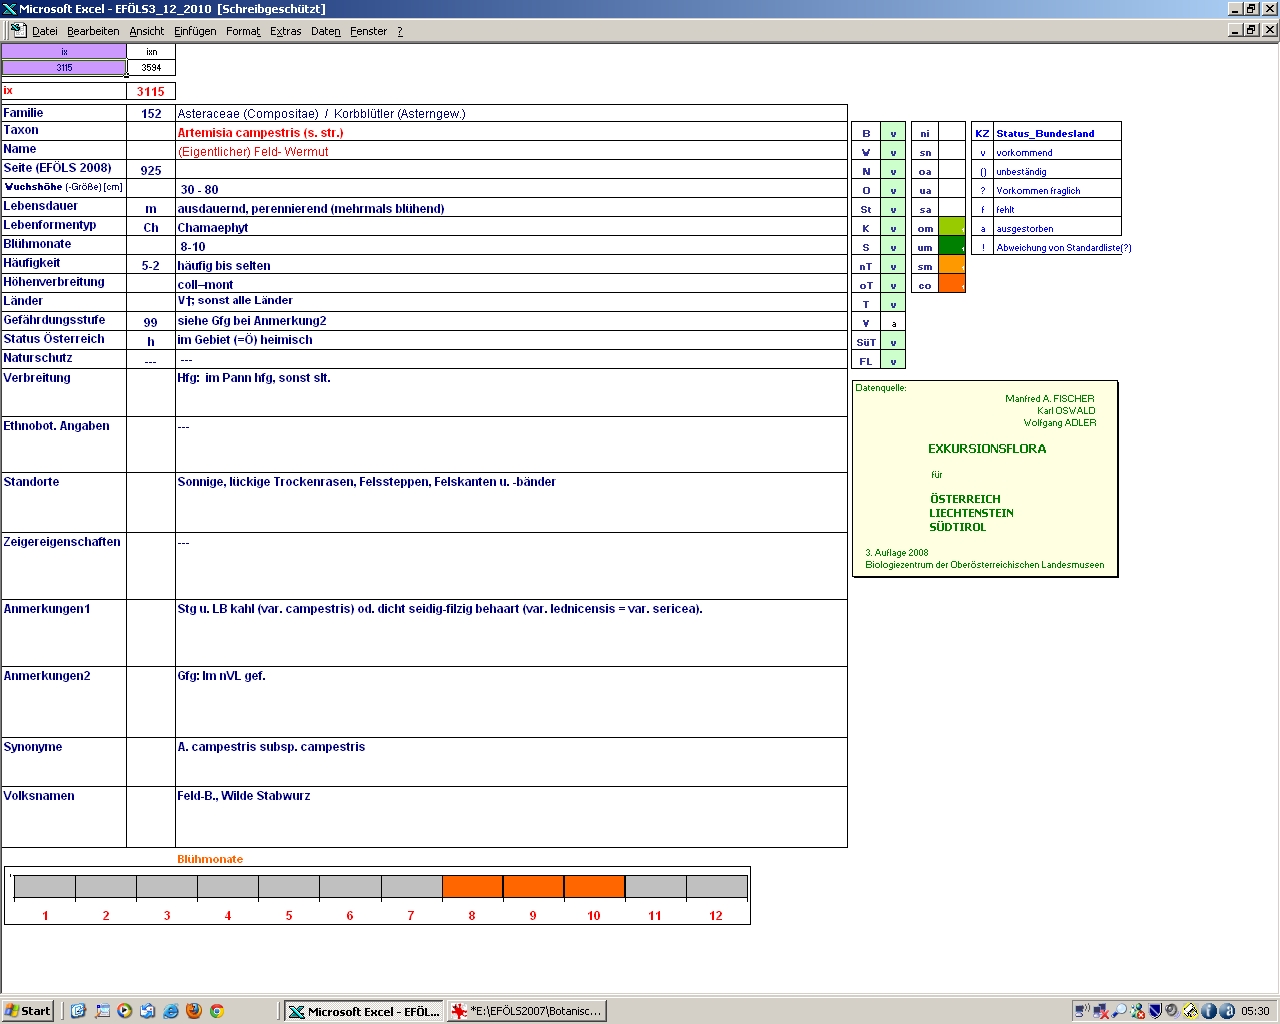
Task: Click the blue 'a' tray icon
Action: point(1226,1011)
